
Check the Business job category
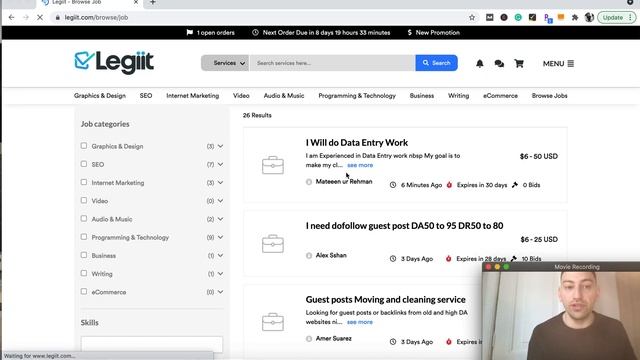point(84,255)
